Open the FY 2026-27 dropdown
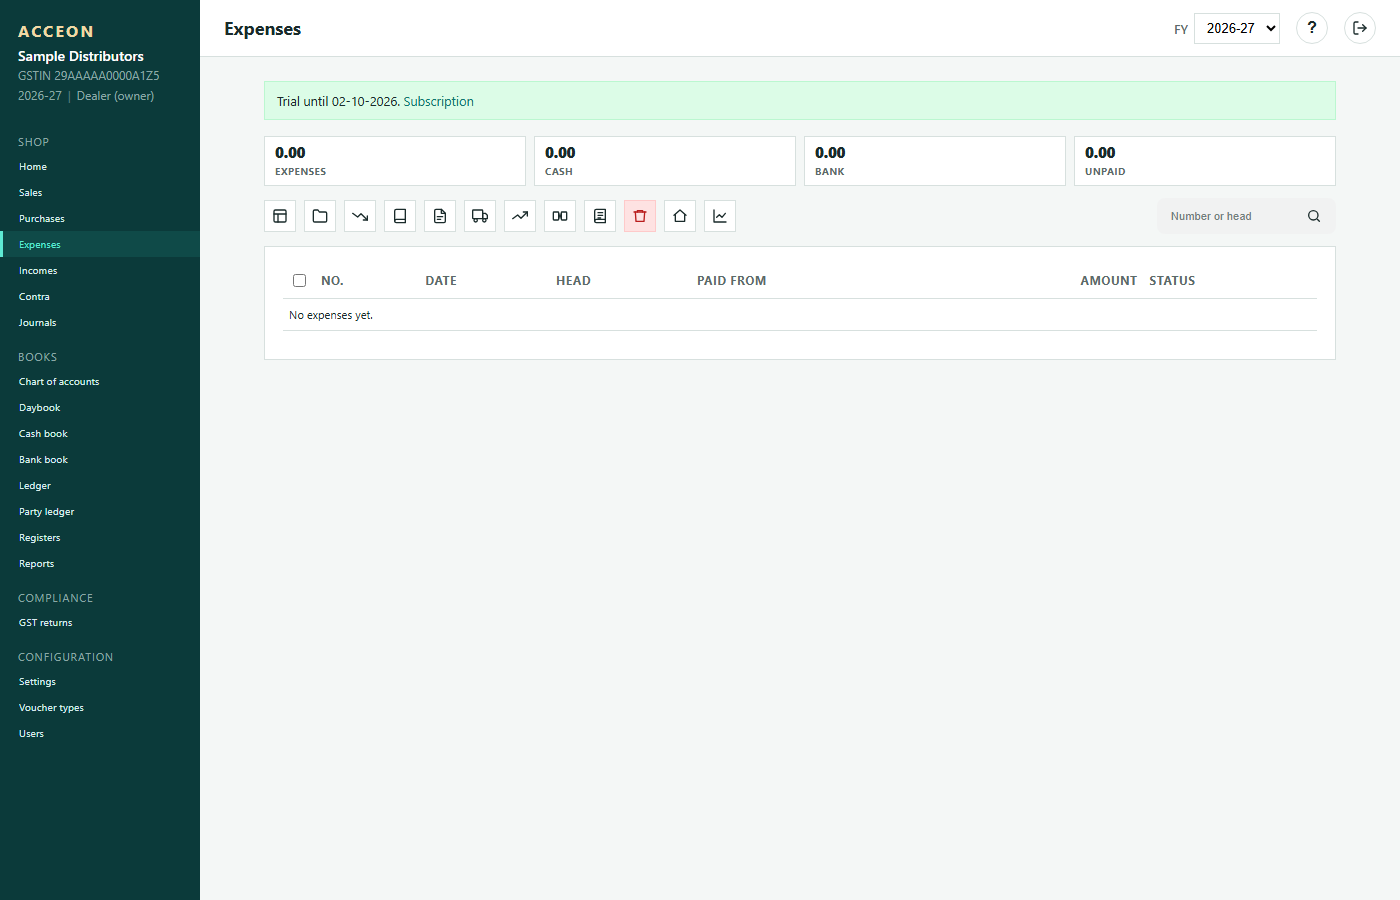 [x=1237, y=28]
